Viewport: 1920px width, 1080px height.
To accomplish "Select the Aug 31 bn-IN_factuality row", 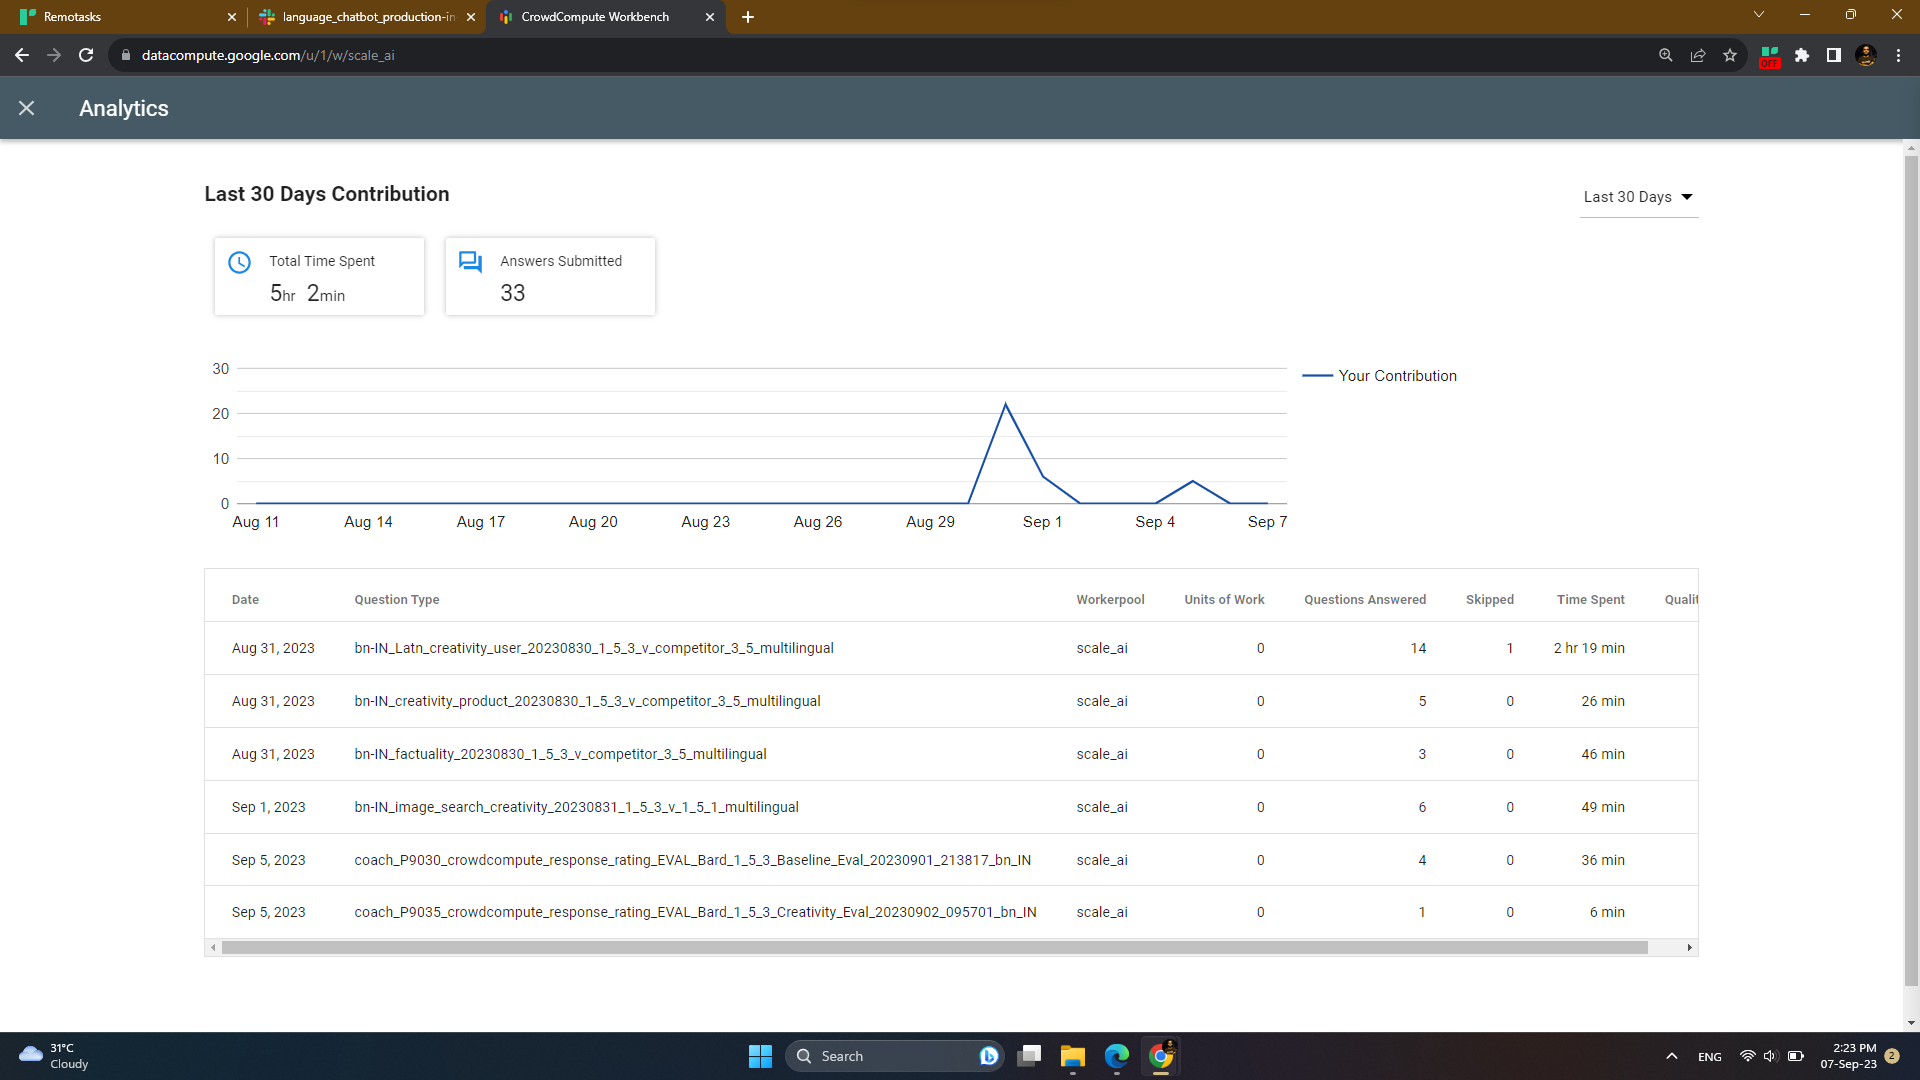I will coord(951,754).
